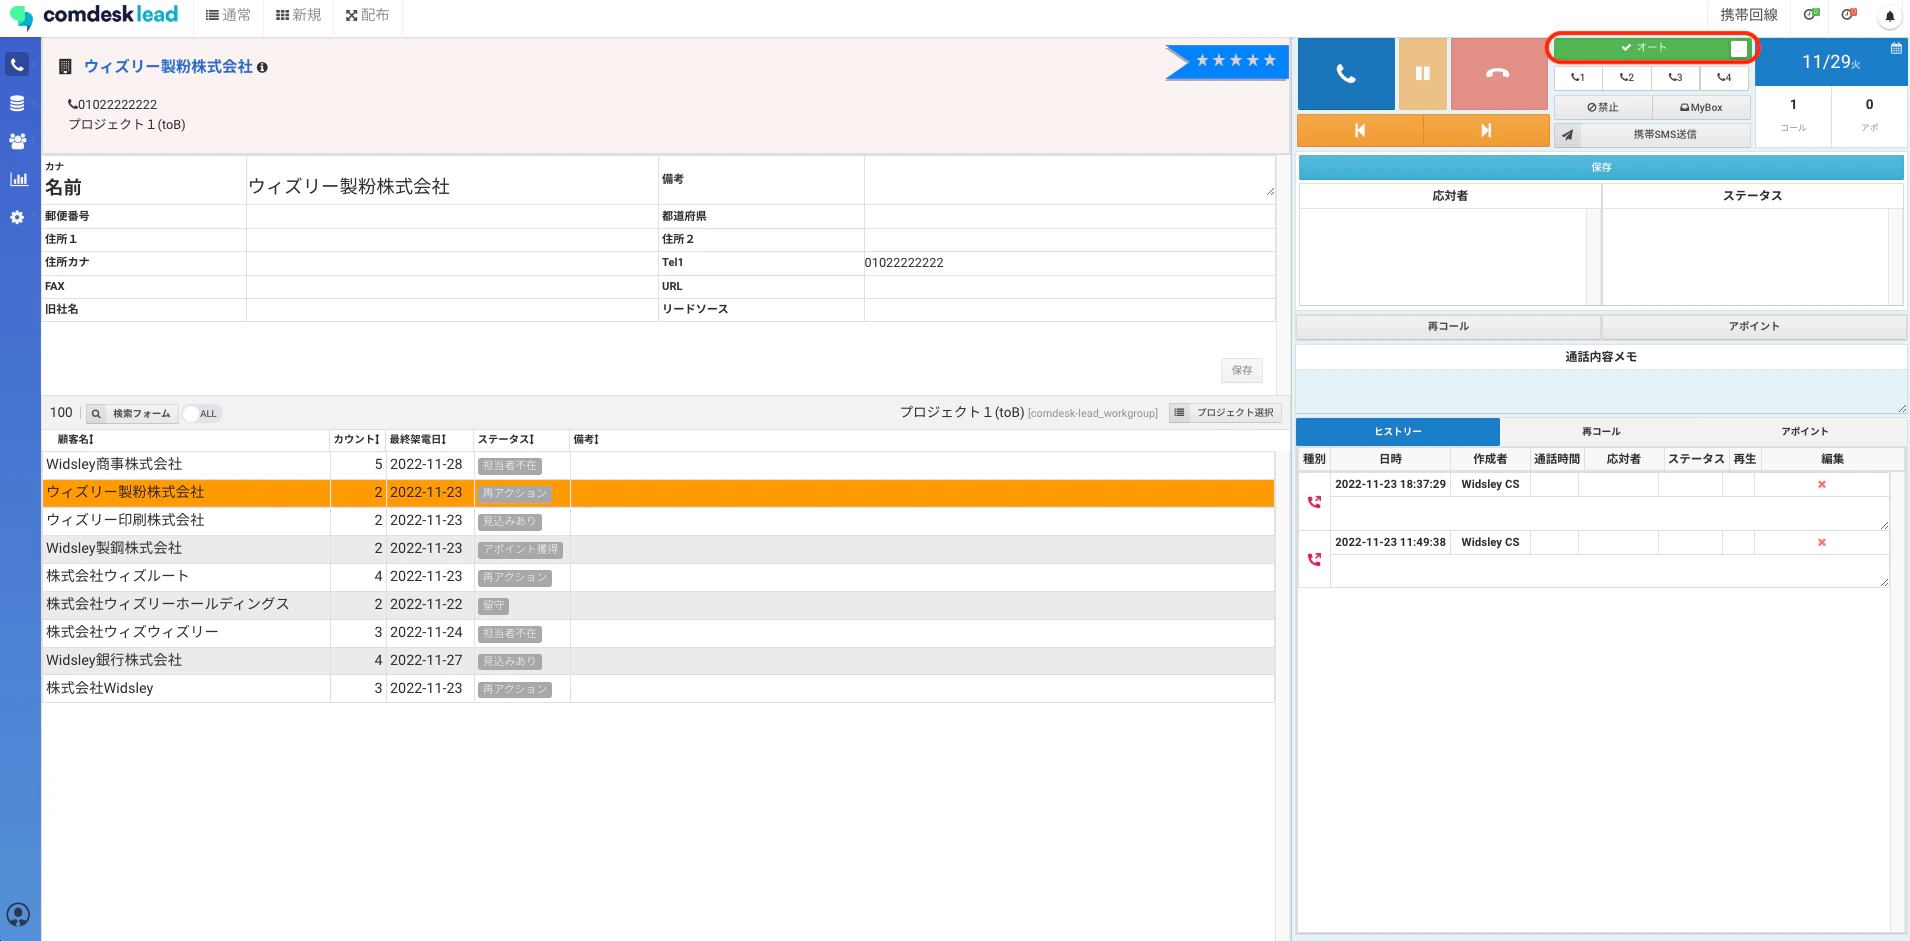
Task: Sort by ステータス column header
Action: [x=506, y=439]
